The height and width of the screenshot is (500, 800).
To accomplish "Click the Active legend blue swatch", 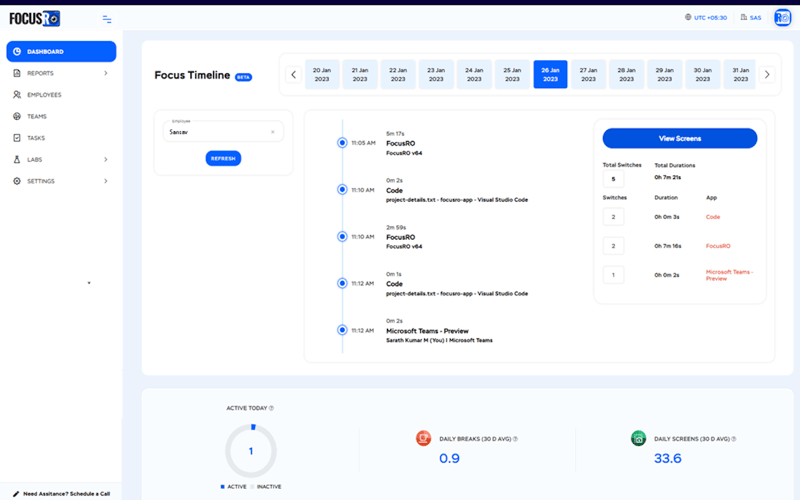I will [222, 487].
